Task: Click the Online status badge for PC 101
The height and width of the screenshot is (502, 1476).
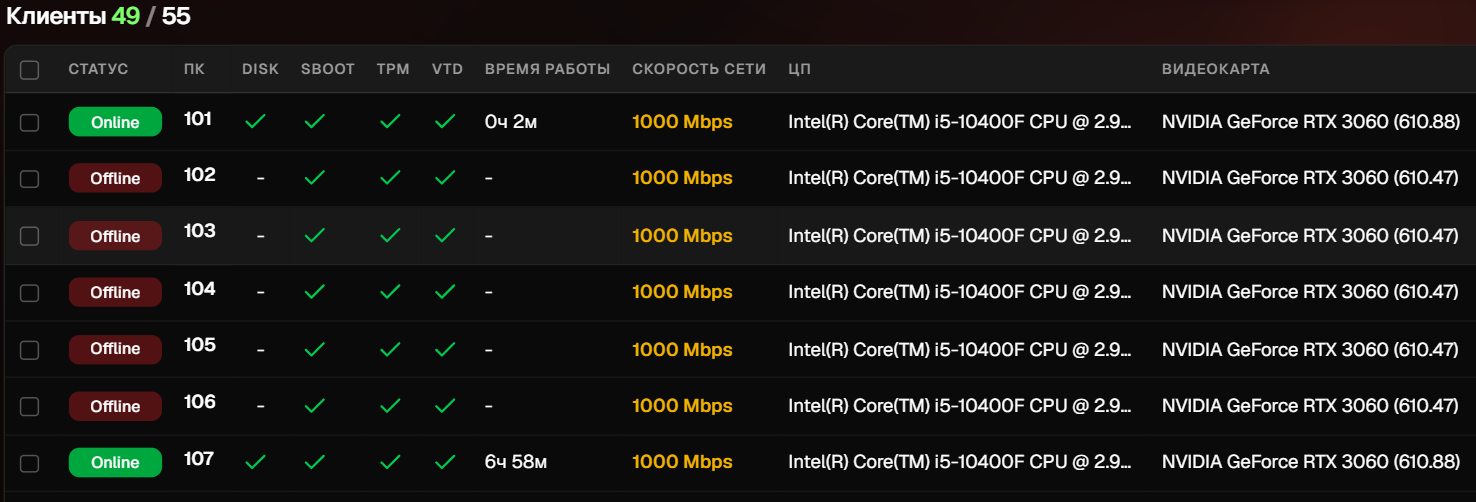Action: 115,122
